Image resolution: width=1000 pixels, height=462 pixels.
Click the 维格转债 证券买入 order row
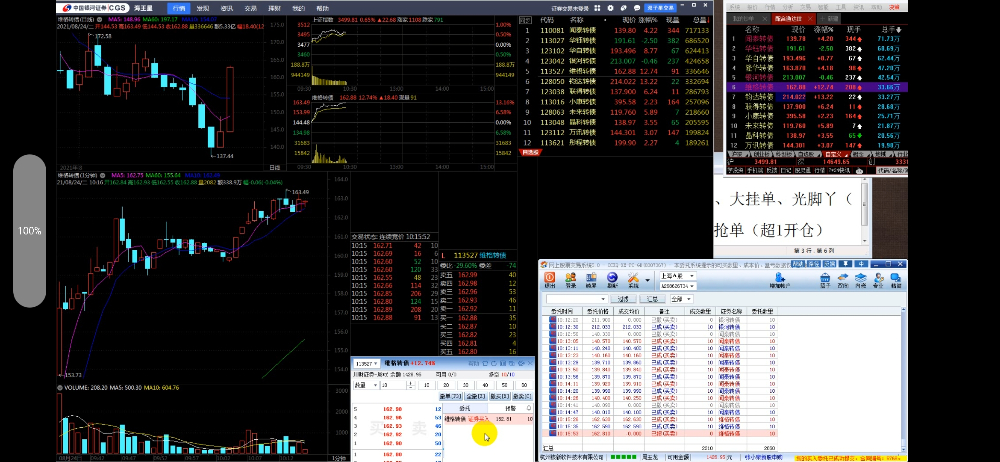488,419
